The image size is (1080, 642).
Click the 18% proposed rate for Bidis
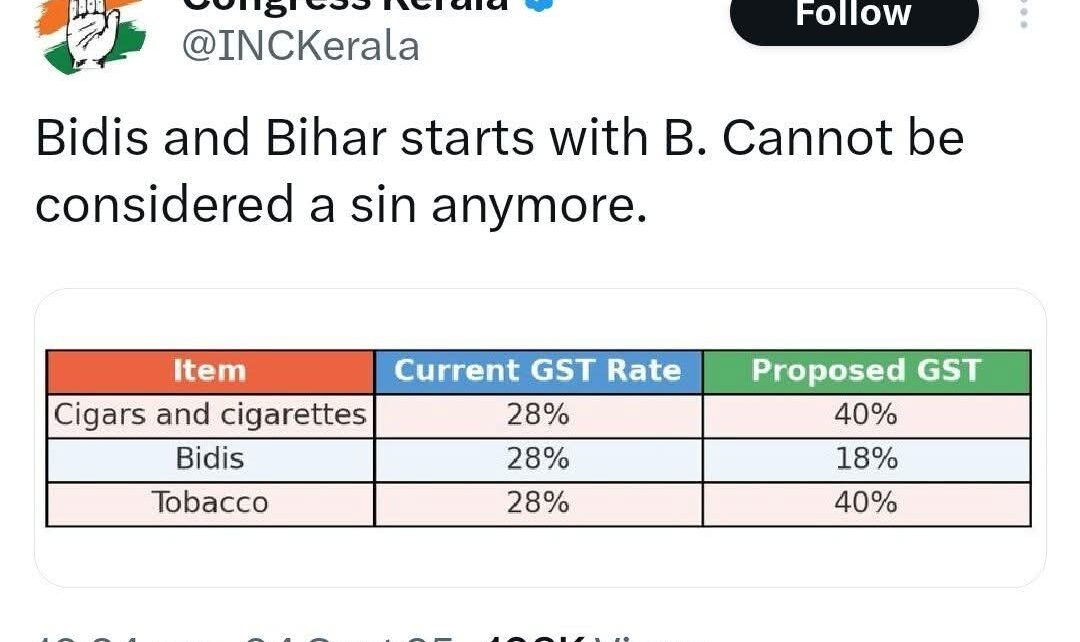tap(866, 459)
